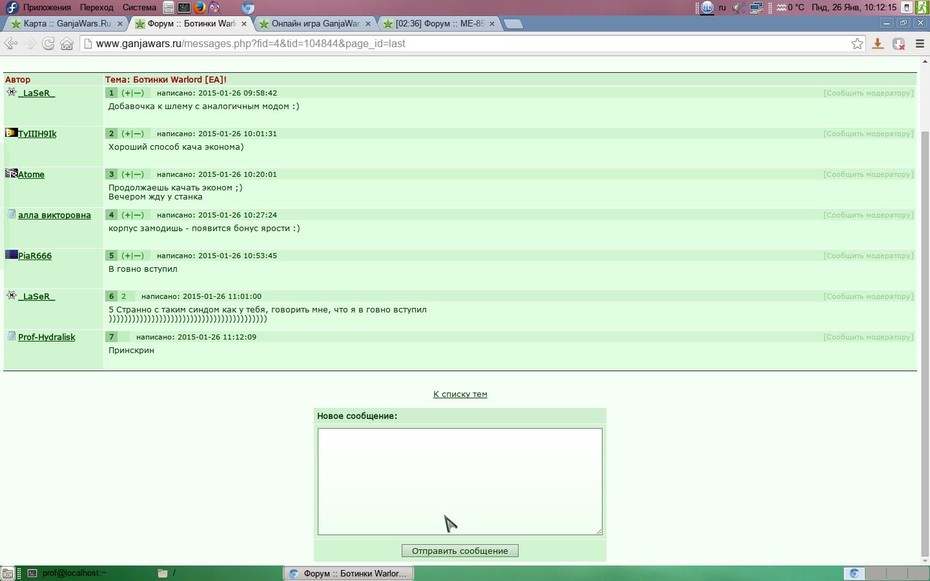Open a new browser tab

tap(513, 24)
